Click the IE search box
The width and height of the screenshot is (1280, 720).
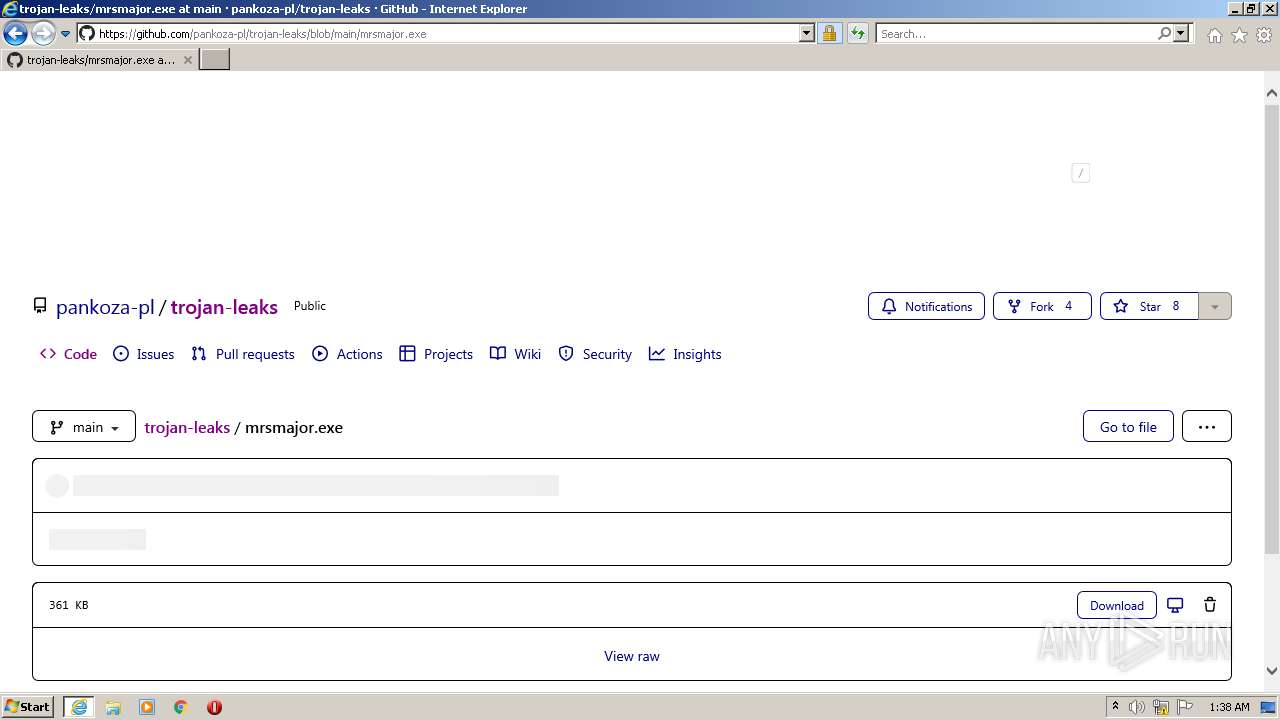[1016, 33]
